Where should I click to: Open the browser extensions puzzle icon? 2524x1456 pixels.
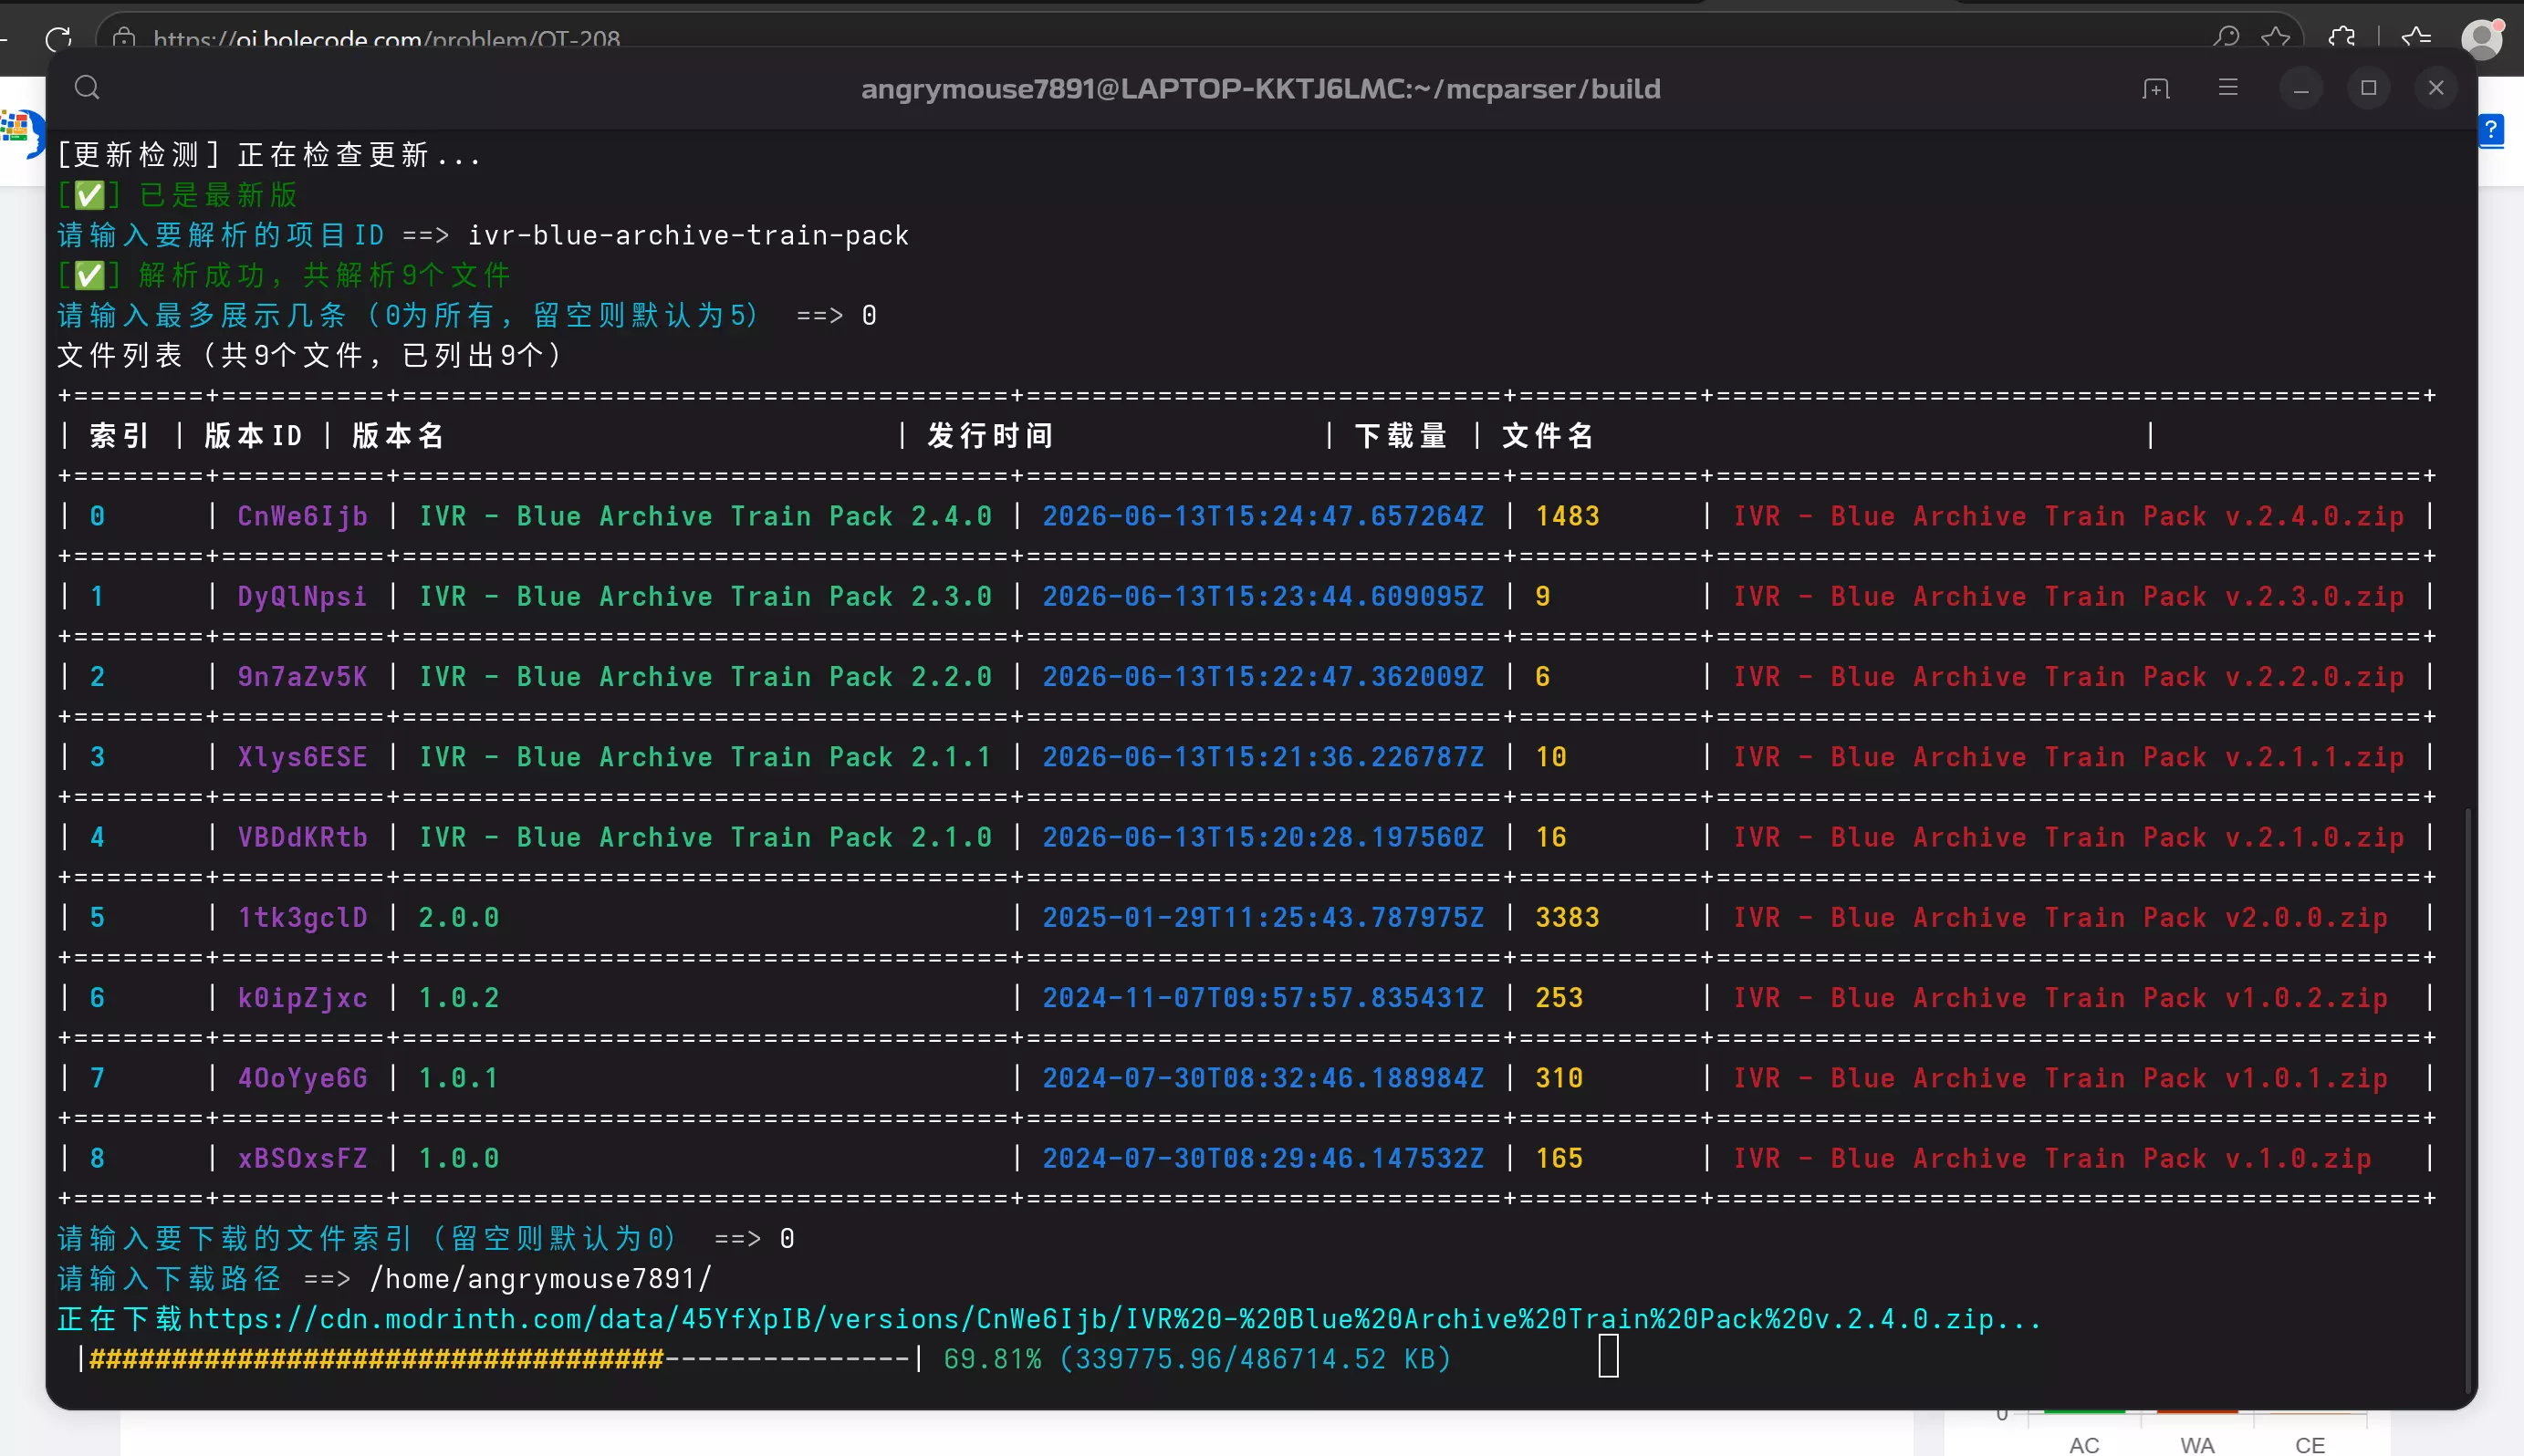click(x=2341, y=38)
